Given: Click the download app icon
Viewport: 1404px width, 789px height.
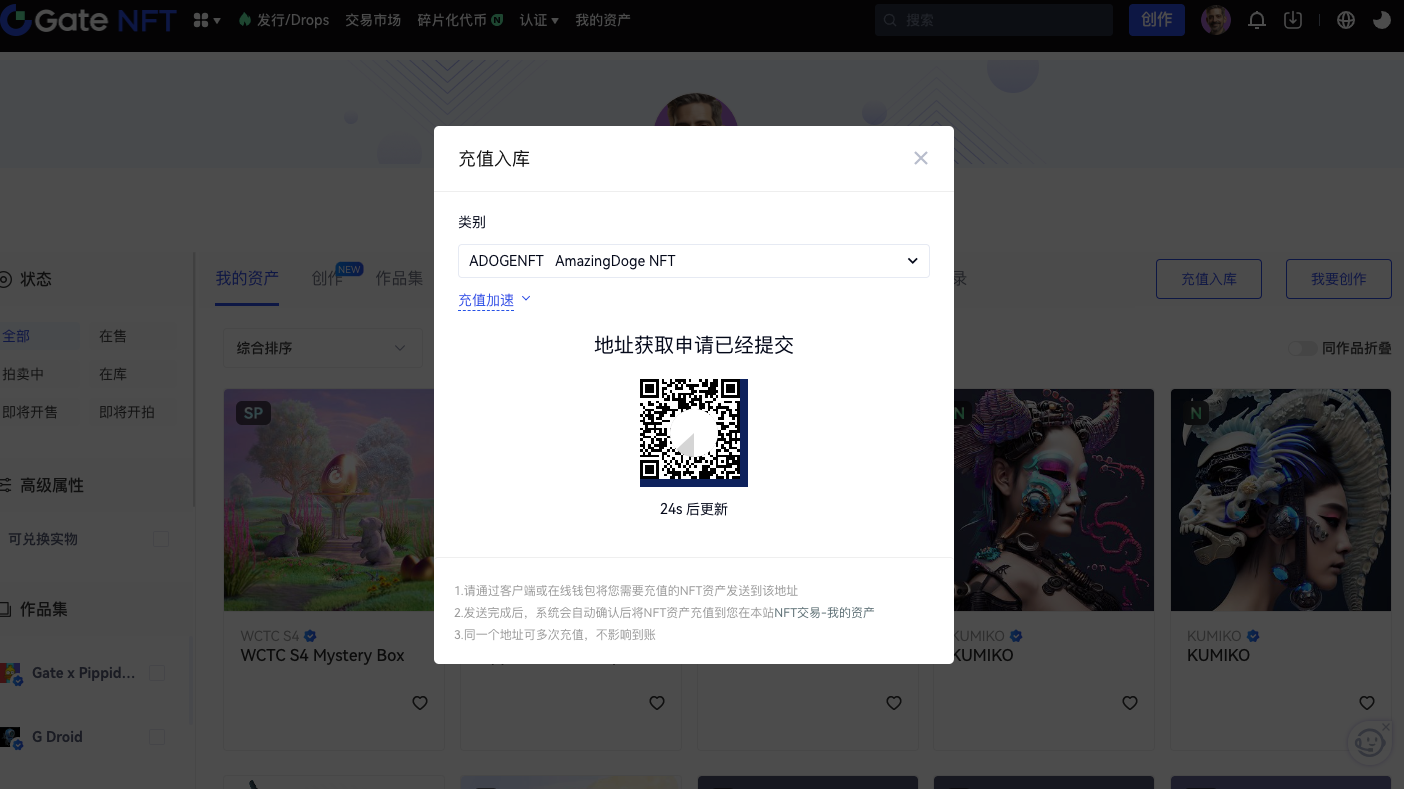Looking at the screenshot, I should [1293, 20].
